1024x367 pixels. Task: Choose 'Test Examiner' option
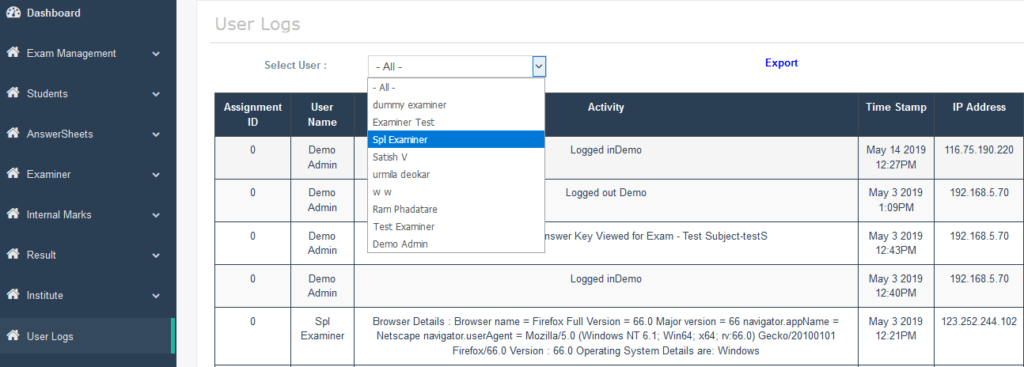tap(456, 227)
